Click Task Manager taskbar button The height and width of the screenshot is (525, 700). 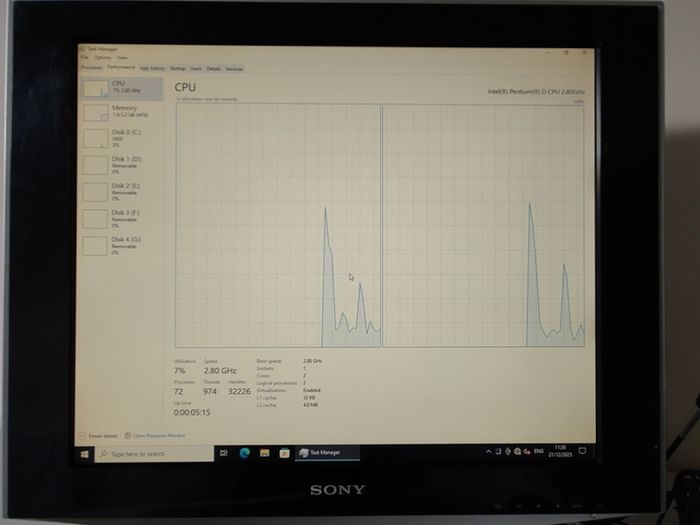pos(327,453)
